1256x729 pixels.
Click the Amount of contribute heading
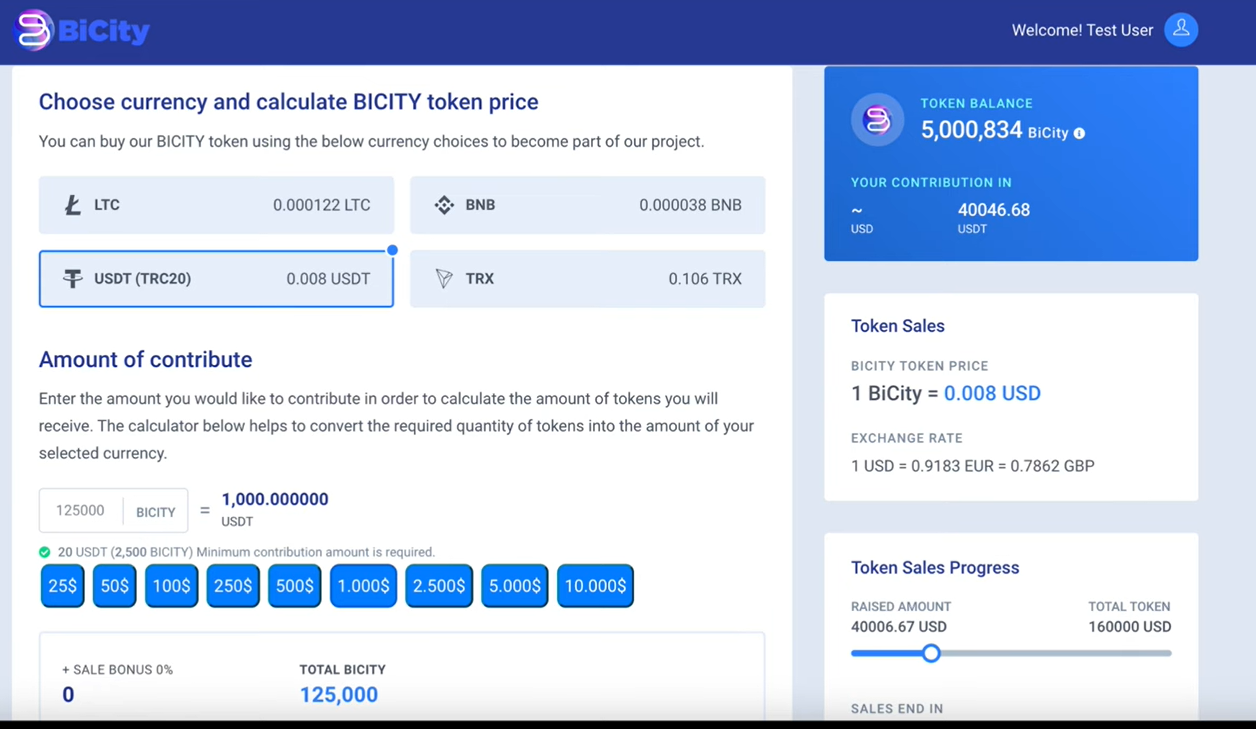click(x=145, y=360)
